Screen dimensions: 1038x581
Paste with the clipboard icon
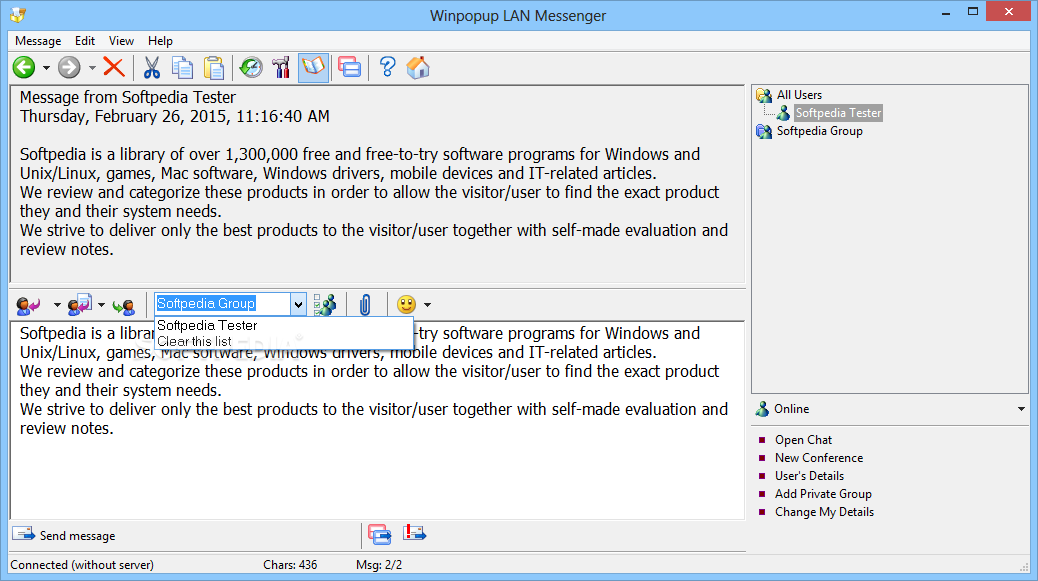214,67
